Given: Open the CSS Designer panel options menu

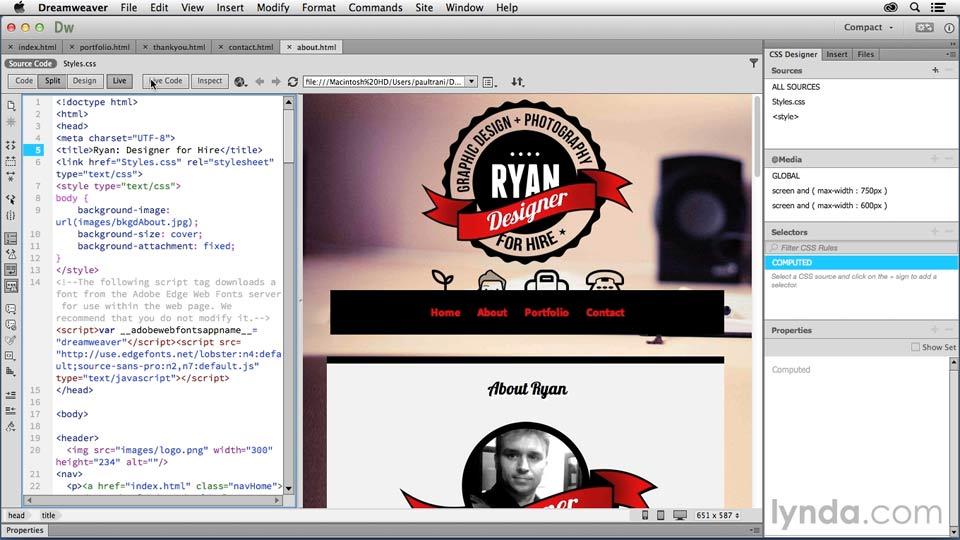Looking at the screenshot, I should (950, 54).
